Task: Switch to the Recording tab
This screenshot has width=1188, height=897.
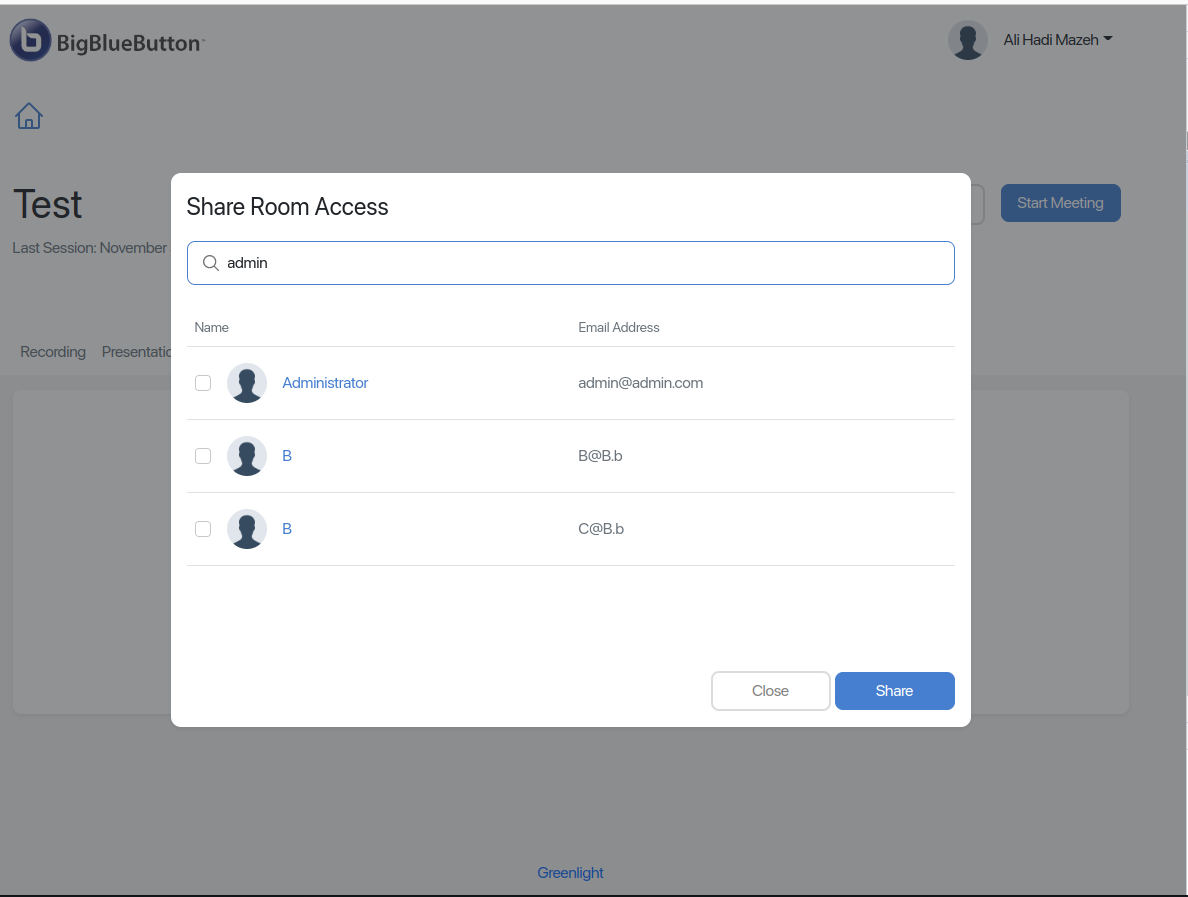Action: (x=52, y=351)
